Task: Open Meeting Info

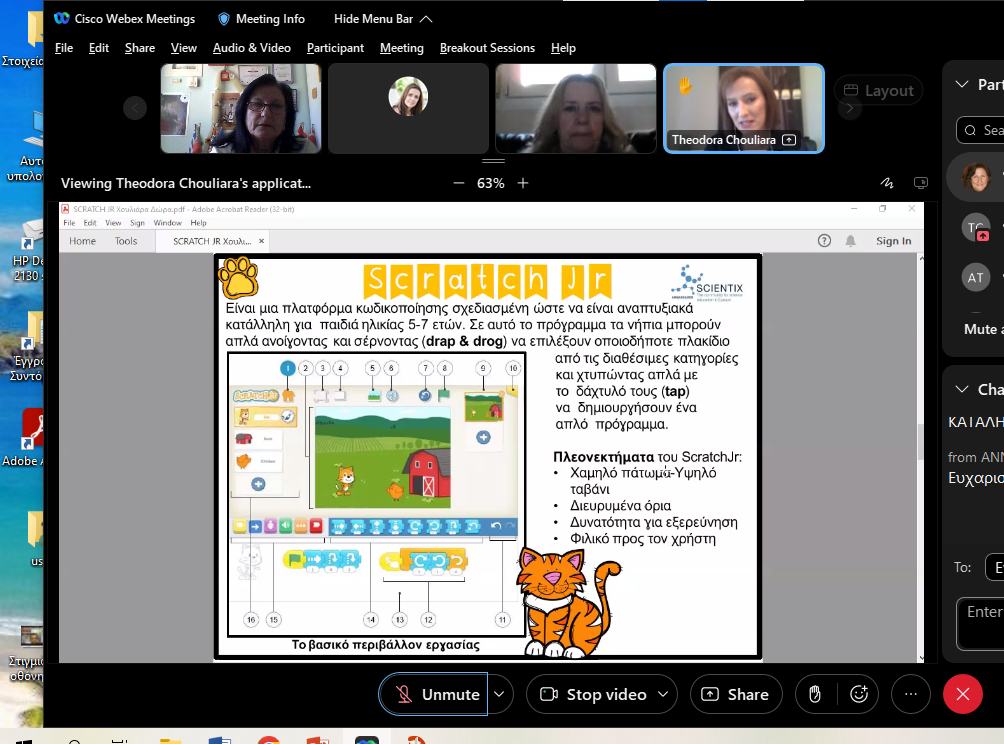Action: point(261,18)
